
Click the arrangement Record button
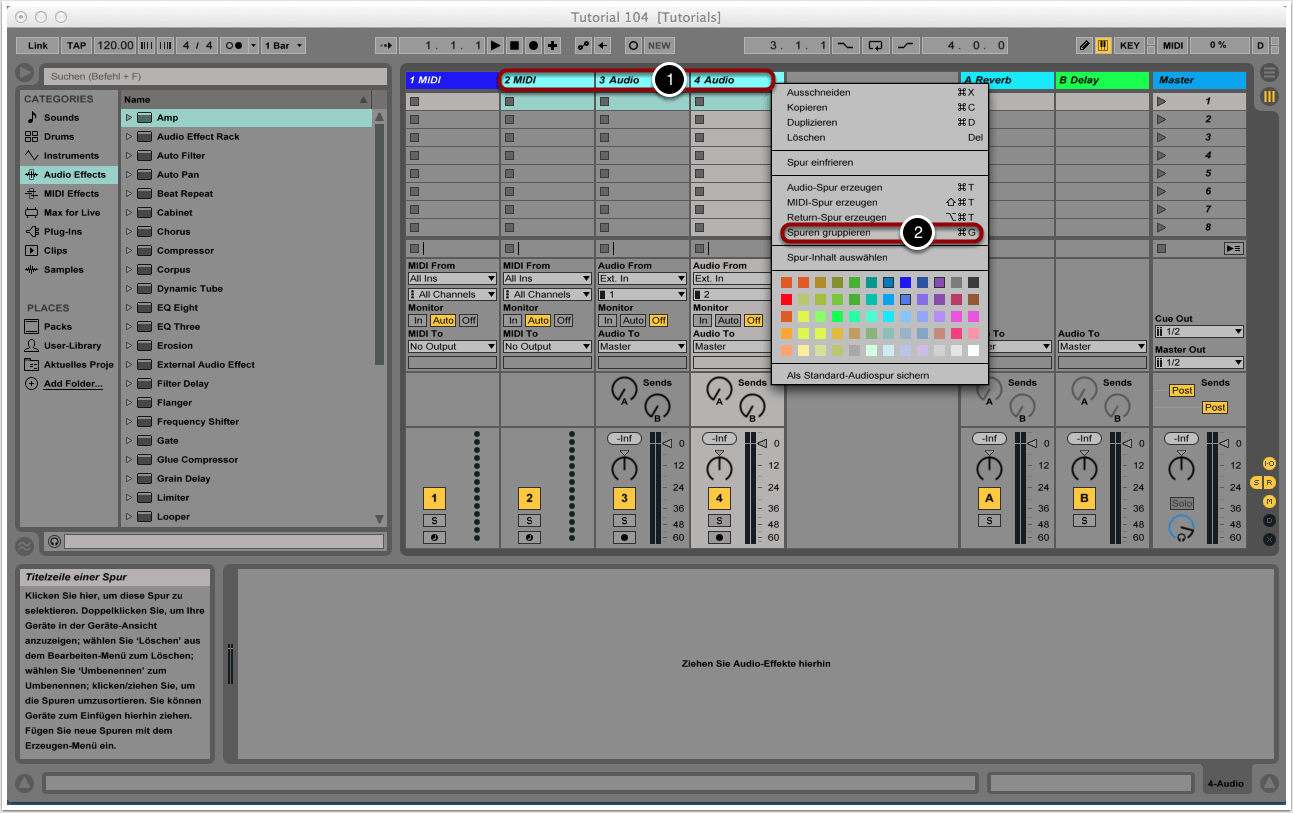pos(534,46)
